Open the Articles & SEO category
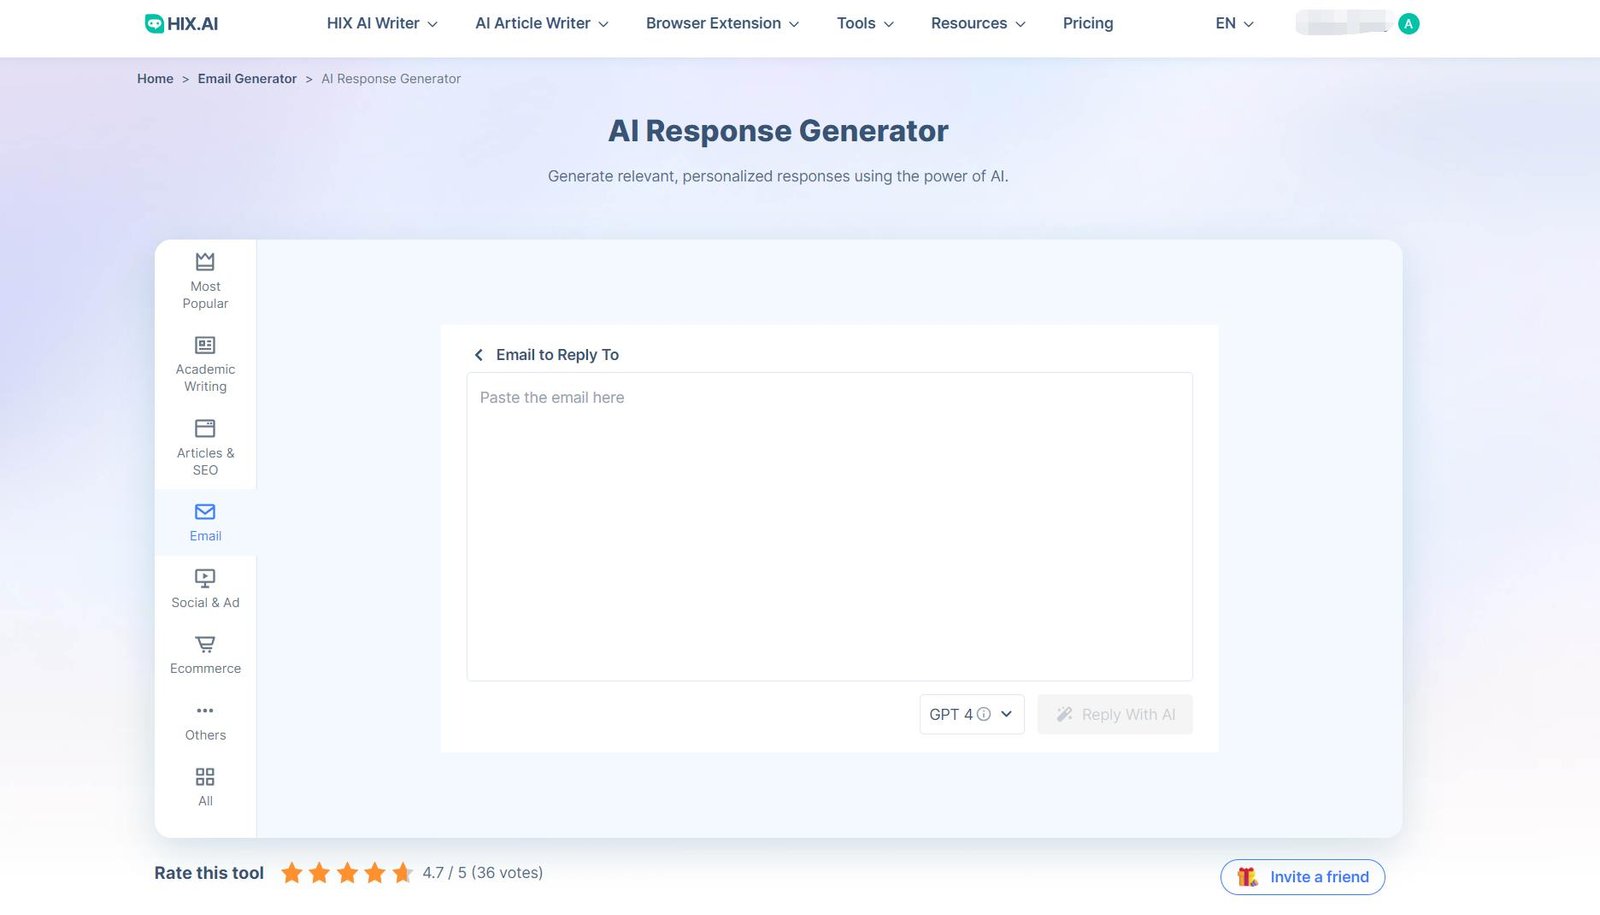This screenshot has width=1600, height=915. [x=204, y=445]
